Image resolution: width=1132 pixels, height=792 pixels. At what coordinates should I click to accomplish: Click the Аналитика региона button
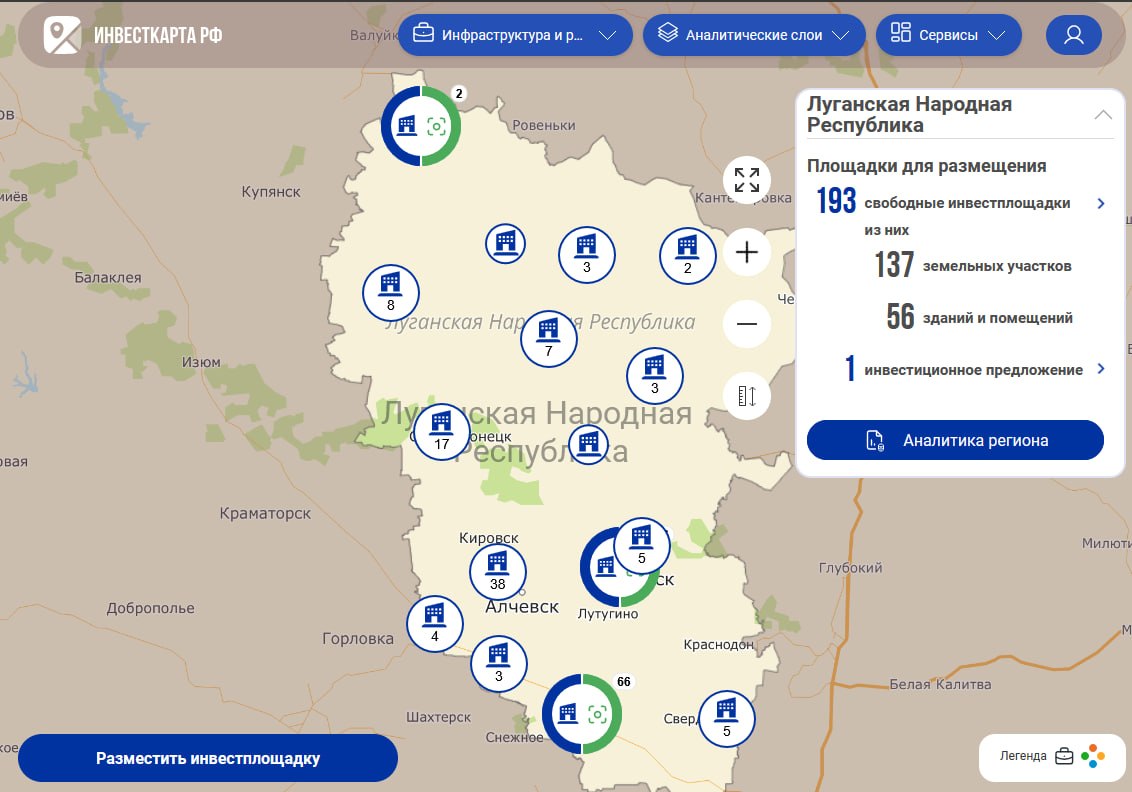(955, 440)
